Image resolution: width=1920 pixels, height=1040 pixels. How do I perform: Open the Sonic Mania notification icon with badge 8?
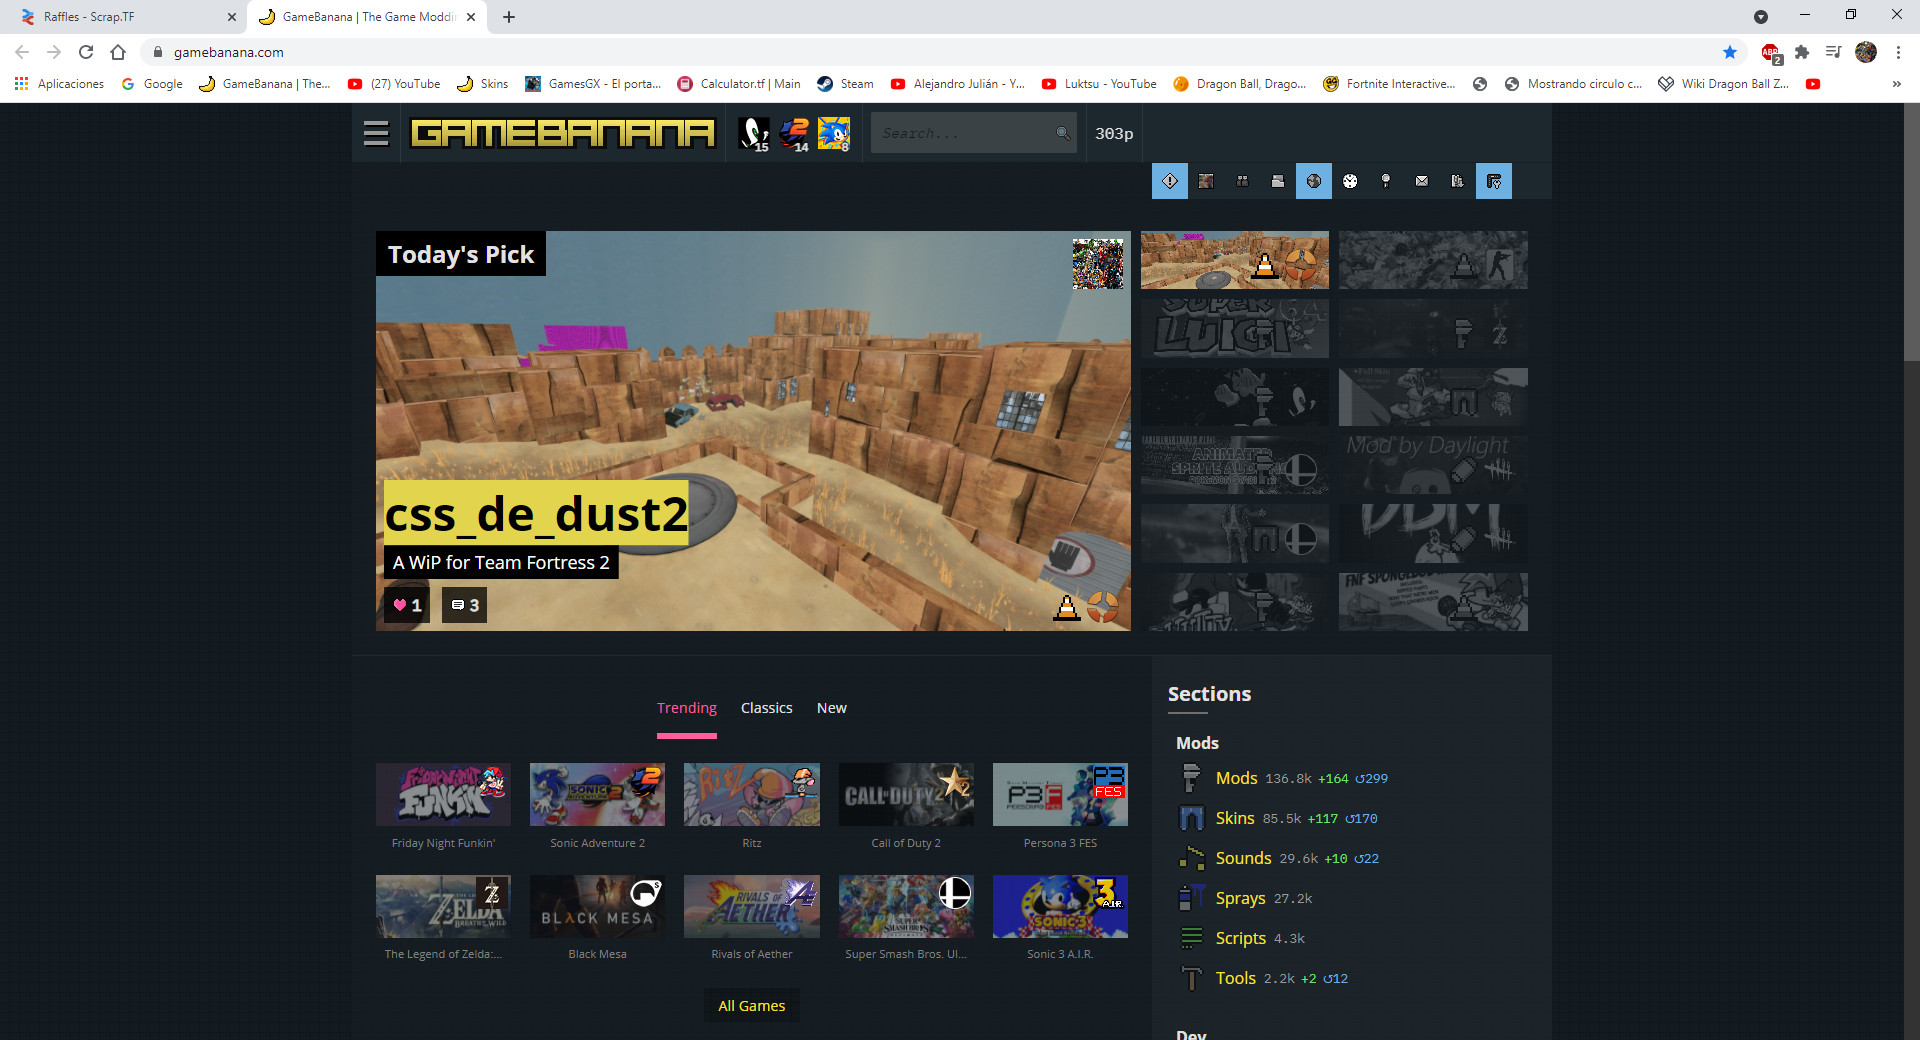coord(834,131)
